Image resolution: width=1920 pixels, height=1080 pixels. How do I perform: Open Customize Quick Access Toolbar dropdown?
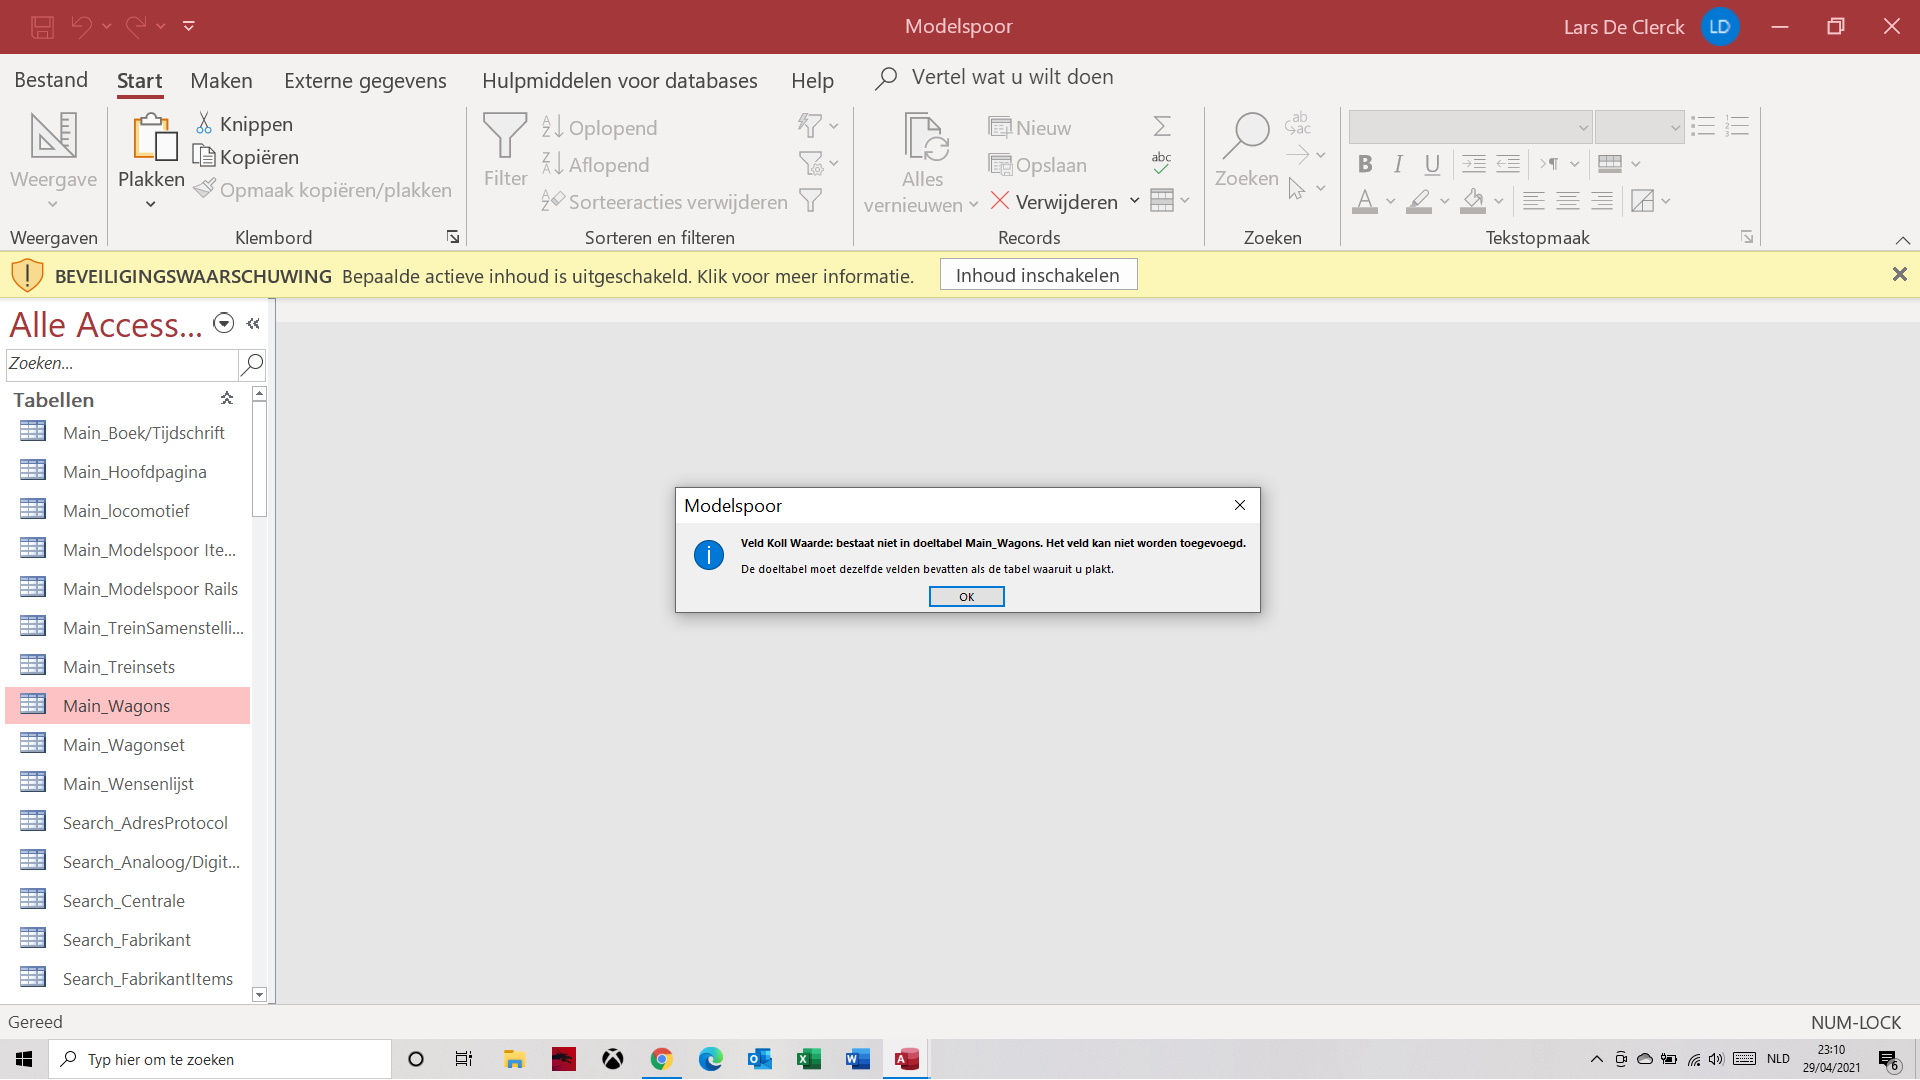(x=189, y=27)
